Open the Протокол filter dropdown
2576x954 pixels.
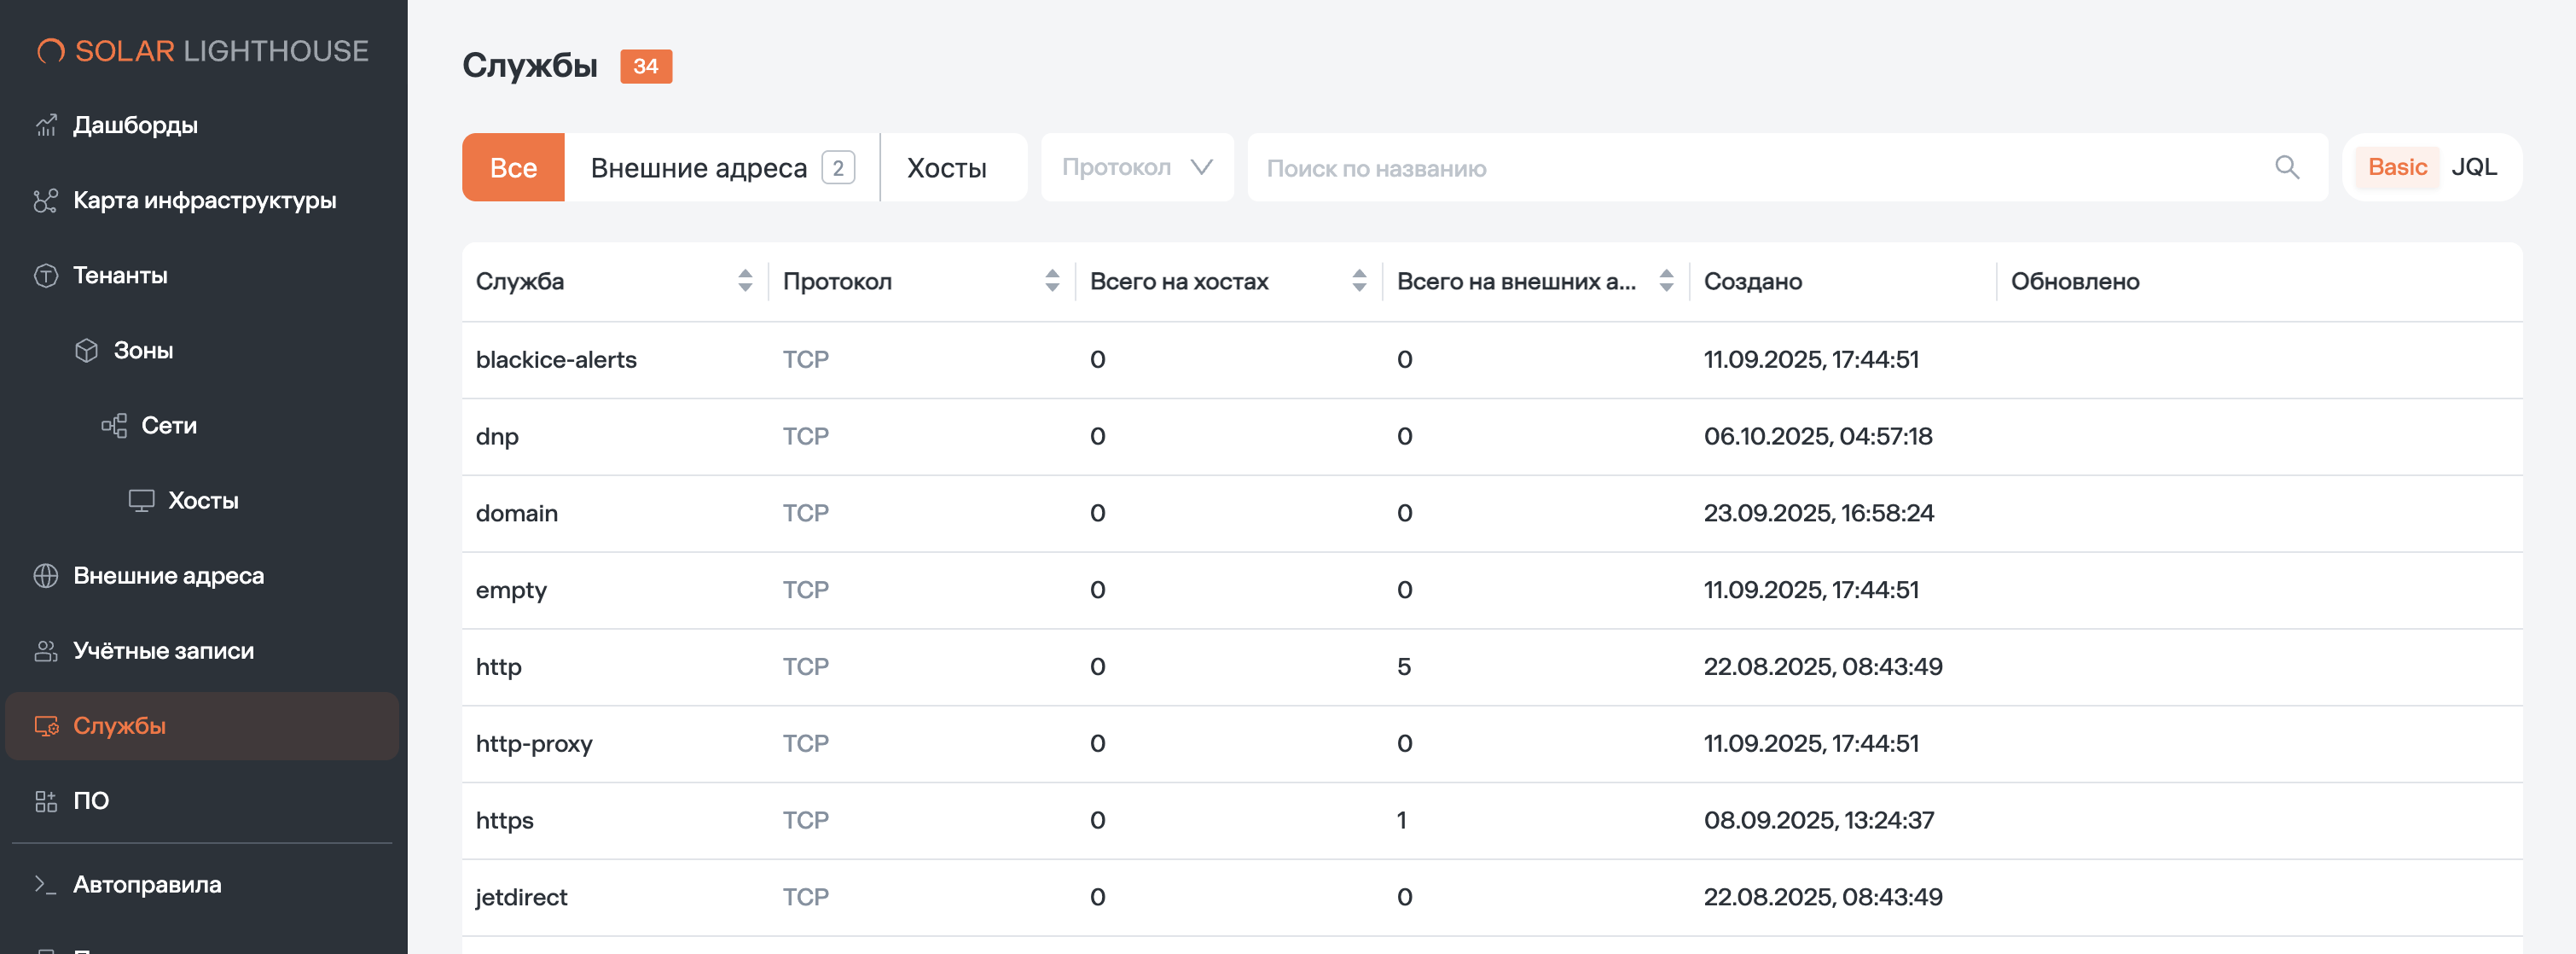(1137, 167)
